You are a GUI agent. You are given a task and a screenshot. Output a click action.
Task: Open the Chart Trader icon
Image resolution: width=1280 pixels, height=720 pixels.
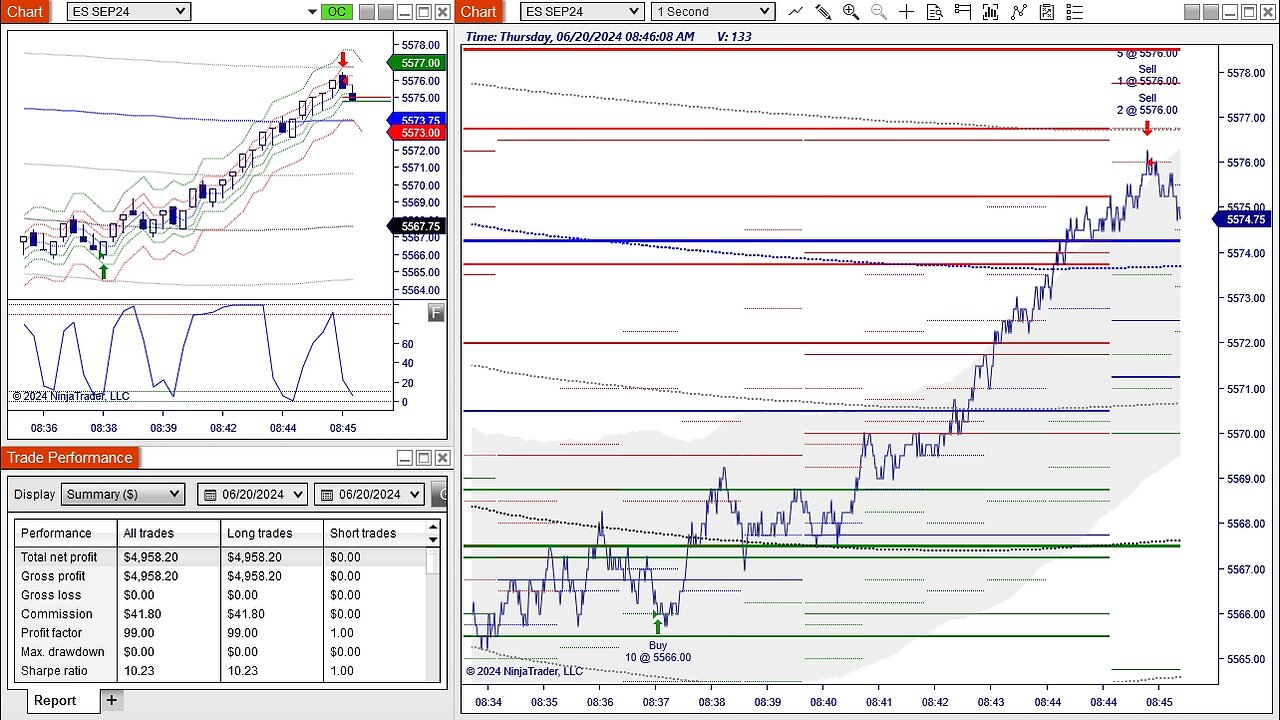click(x=962, y=12)
